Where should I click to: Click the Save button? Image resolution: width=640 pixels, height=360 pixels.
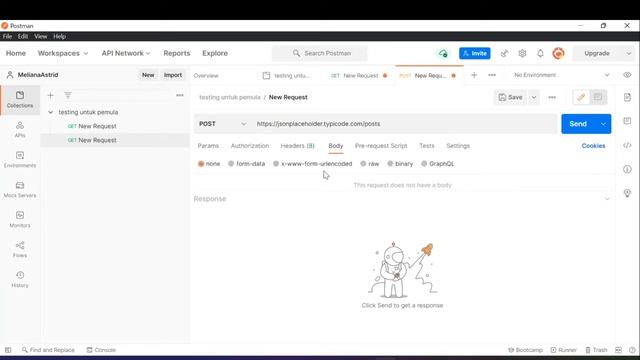coord(511,97)
